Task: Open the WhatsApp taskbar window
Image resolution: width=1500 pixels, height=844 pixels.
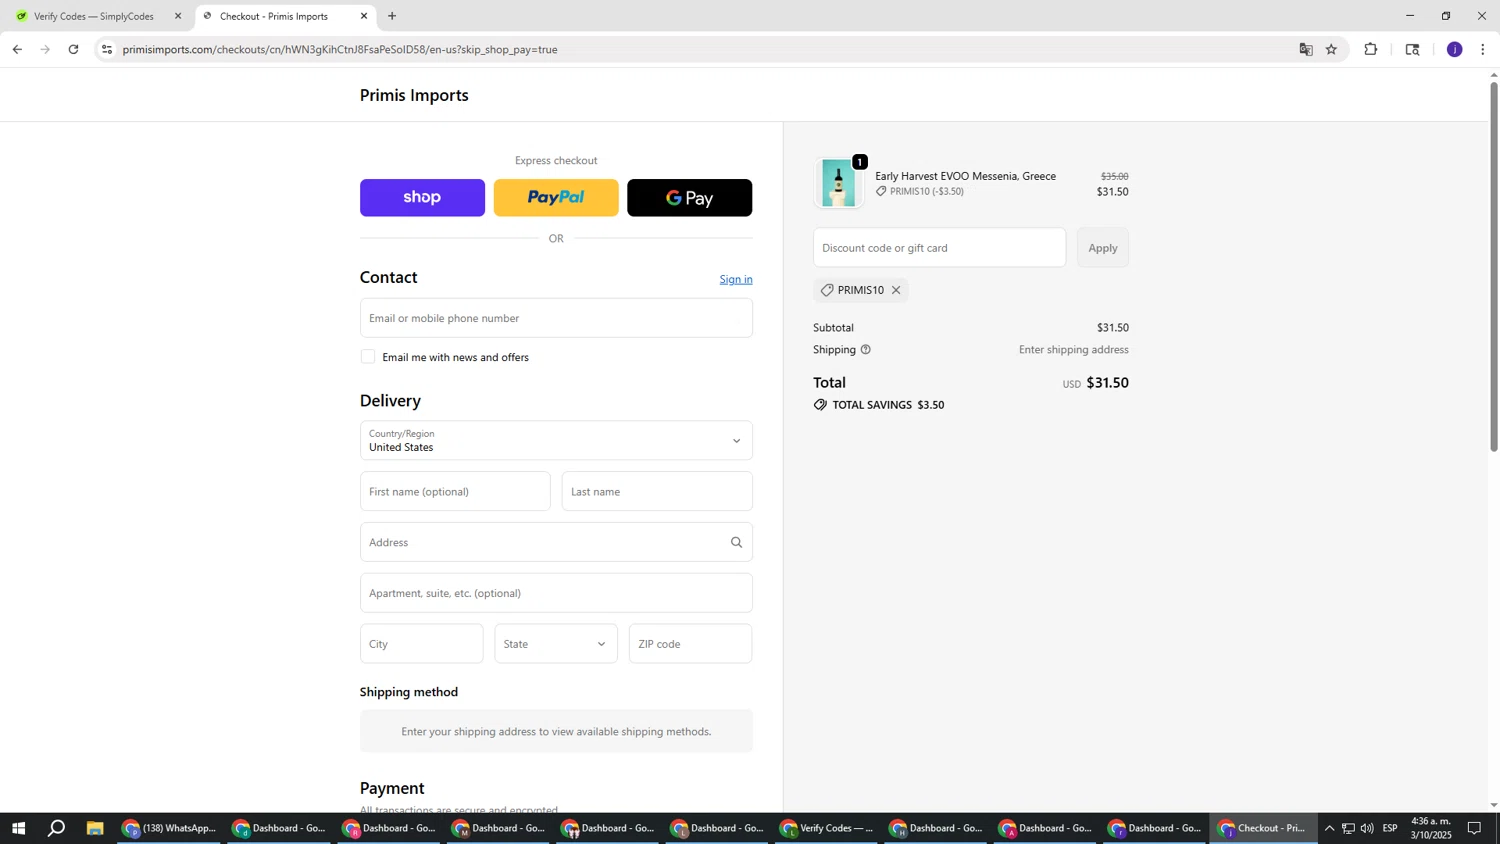Action: [168, 828]
